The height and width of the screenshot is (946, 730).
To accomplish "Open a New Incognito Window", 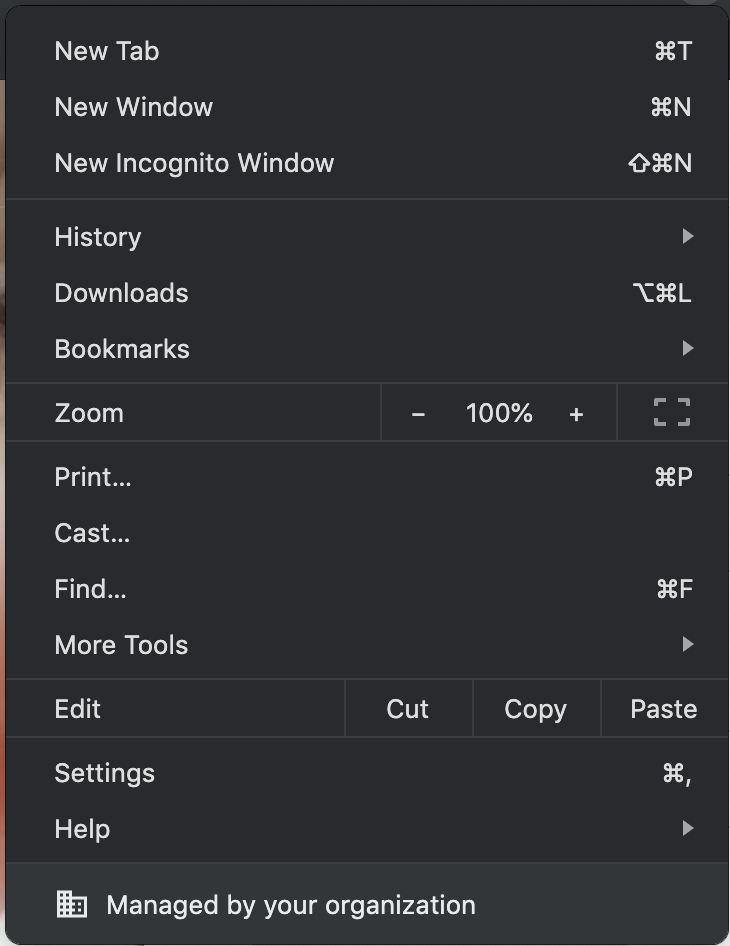I will point(194,163).
